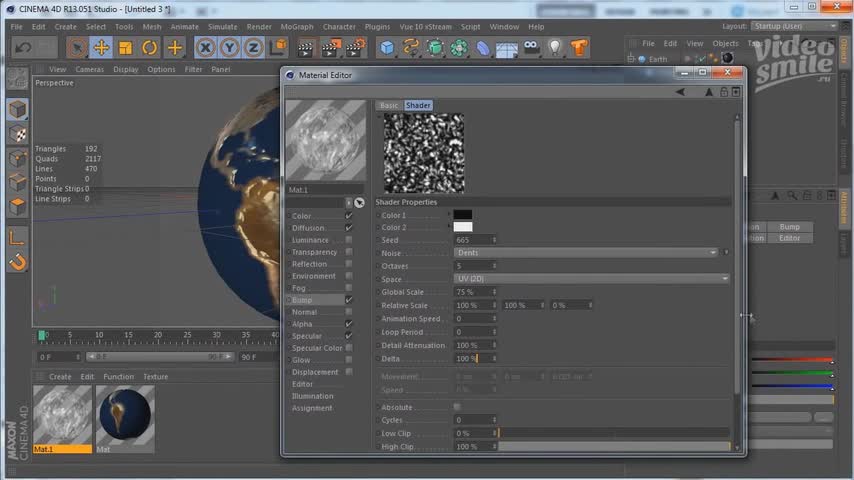Open the MoGraph menu
The image size is (854, 480).
click(x=296, y=27)
